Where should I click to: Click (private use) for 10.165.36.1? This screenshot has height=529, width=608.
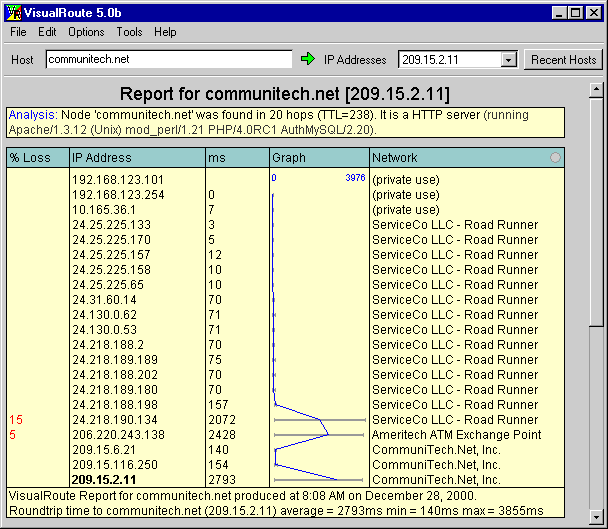pyautogui.click(x=406, y=210)
